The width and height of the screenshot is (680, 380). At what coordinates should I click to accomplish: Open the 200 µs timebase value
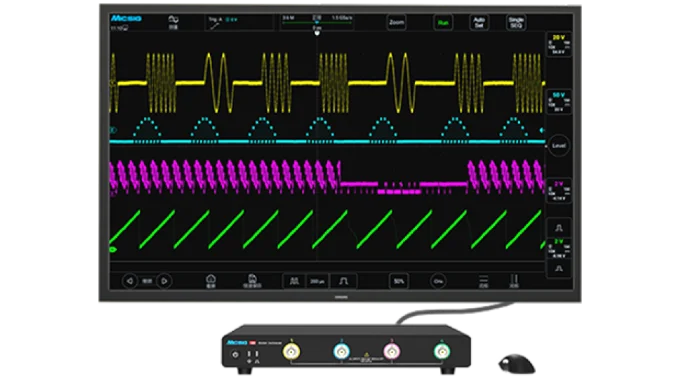pyautogui.click(x=317, y=282)
